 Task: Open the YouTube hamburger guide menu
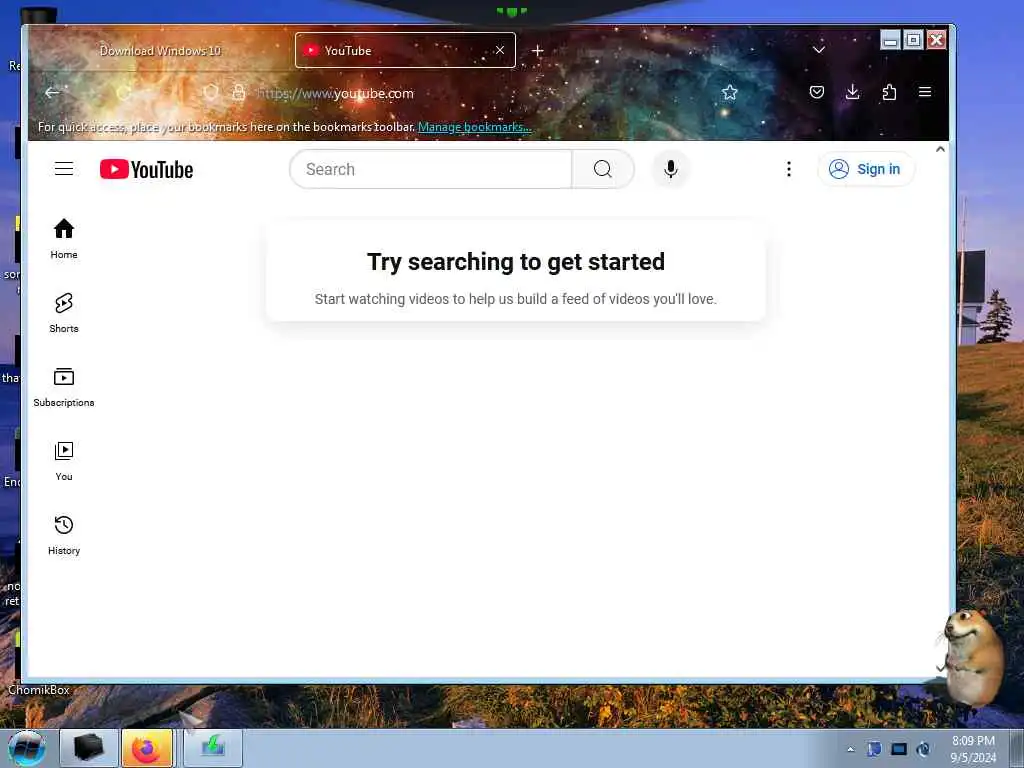pyautogui.click(x=63, y=169)
